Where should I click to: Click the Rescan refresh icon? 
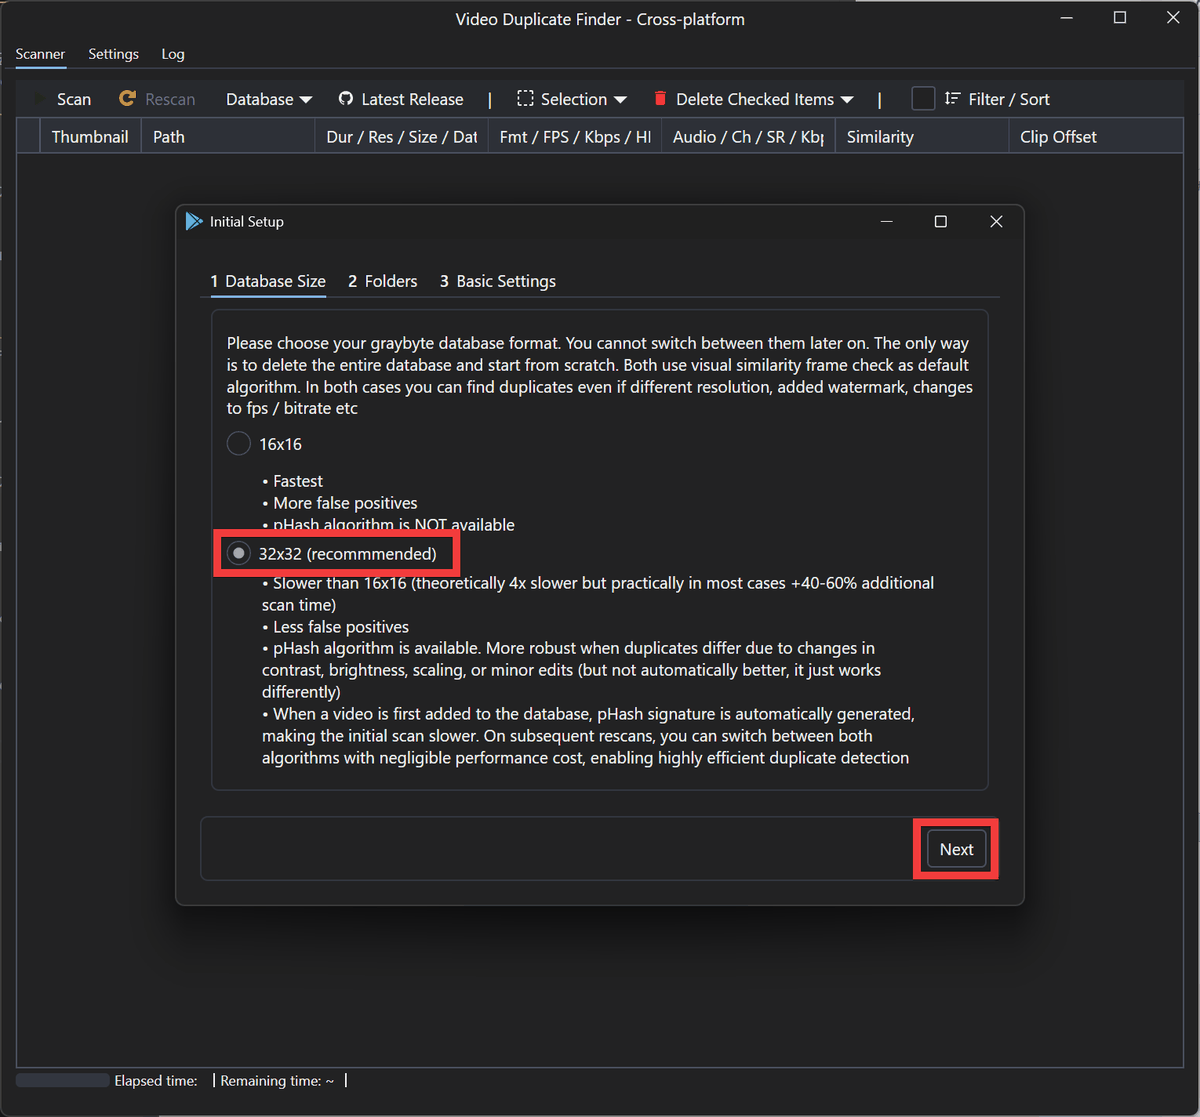[127, 99]
